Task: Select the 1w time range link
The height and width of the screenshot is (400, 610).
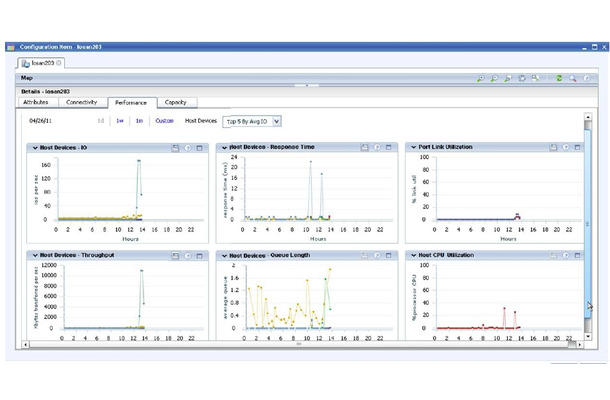Action: point(120,121)
